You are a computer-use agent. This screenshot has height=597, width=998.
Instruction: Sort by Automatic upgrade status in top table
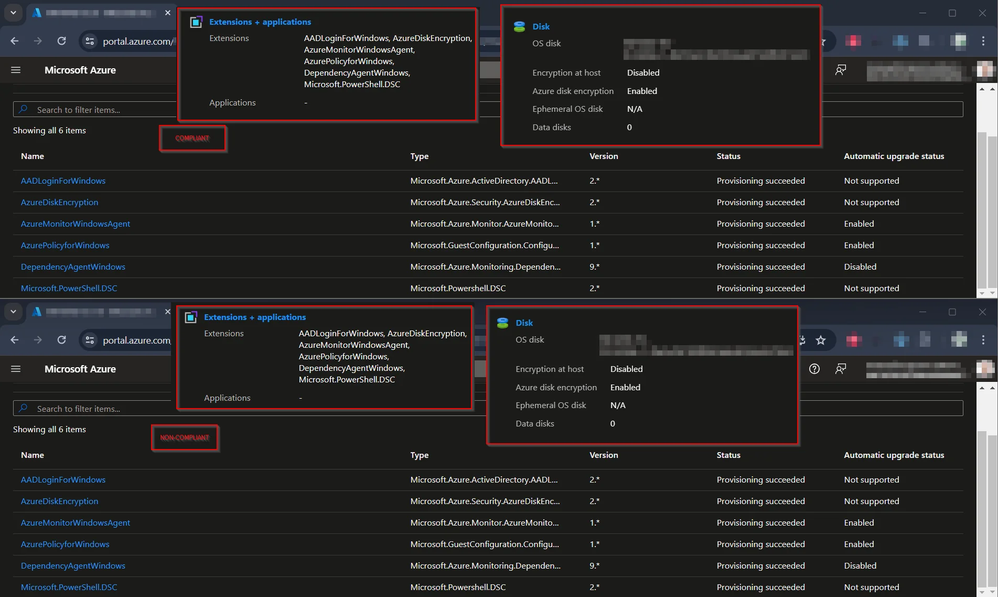894,156
